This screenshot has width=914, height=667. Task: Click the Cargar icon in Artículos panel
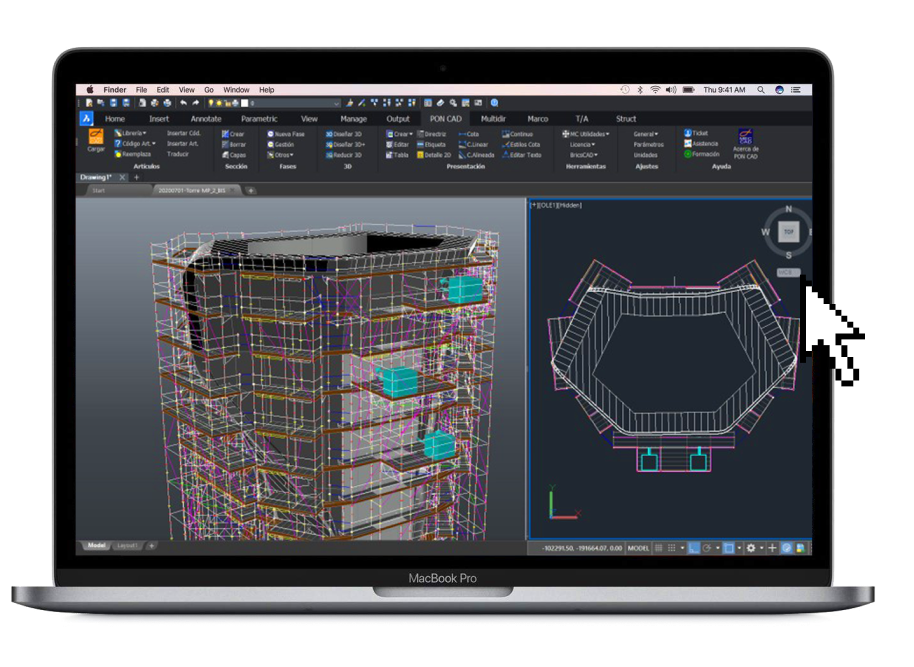point(96,139)
